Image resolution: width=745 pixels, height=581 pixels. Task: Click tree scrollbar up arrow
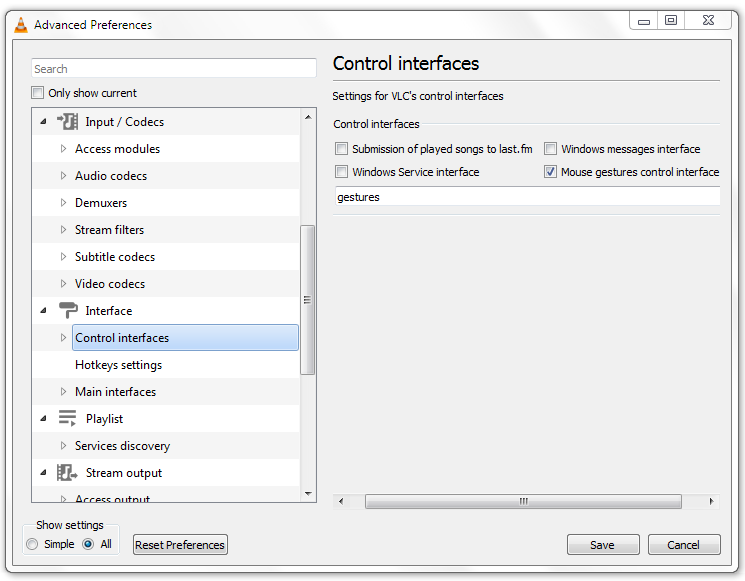click(308, 117)
